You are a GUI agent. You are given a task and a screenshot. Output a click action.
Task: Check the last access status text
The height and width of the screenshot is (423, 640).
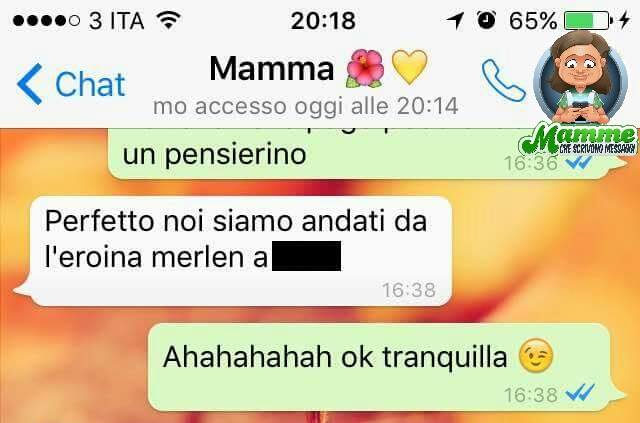(306, 106)
